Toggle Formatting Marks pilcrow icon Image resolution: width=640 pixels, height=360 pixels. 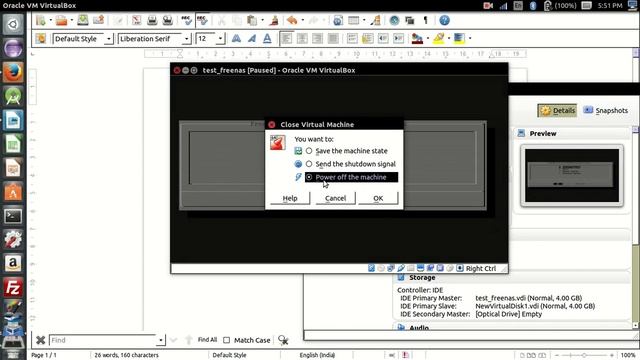(425, 20)
